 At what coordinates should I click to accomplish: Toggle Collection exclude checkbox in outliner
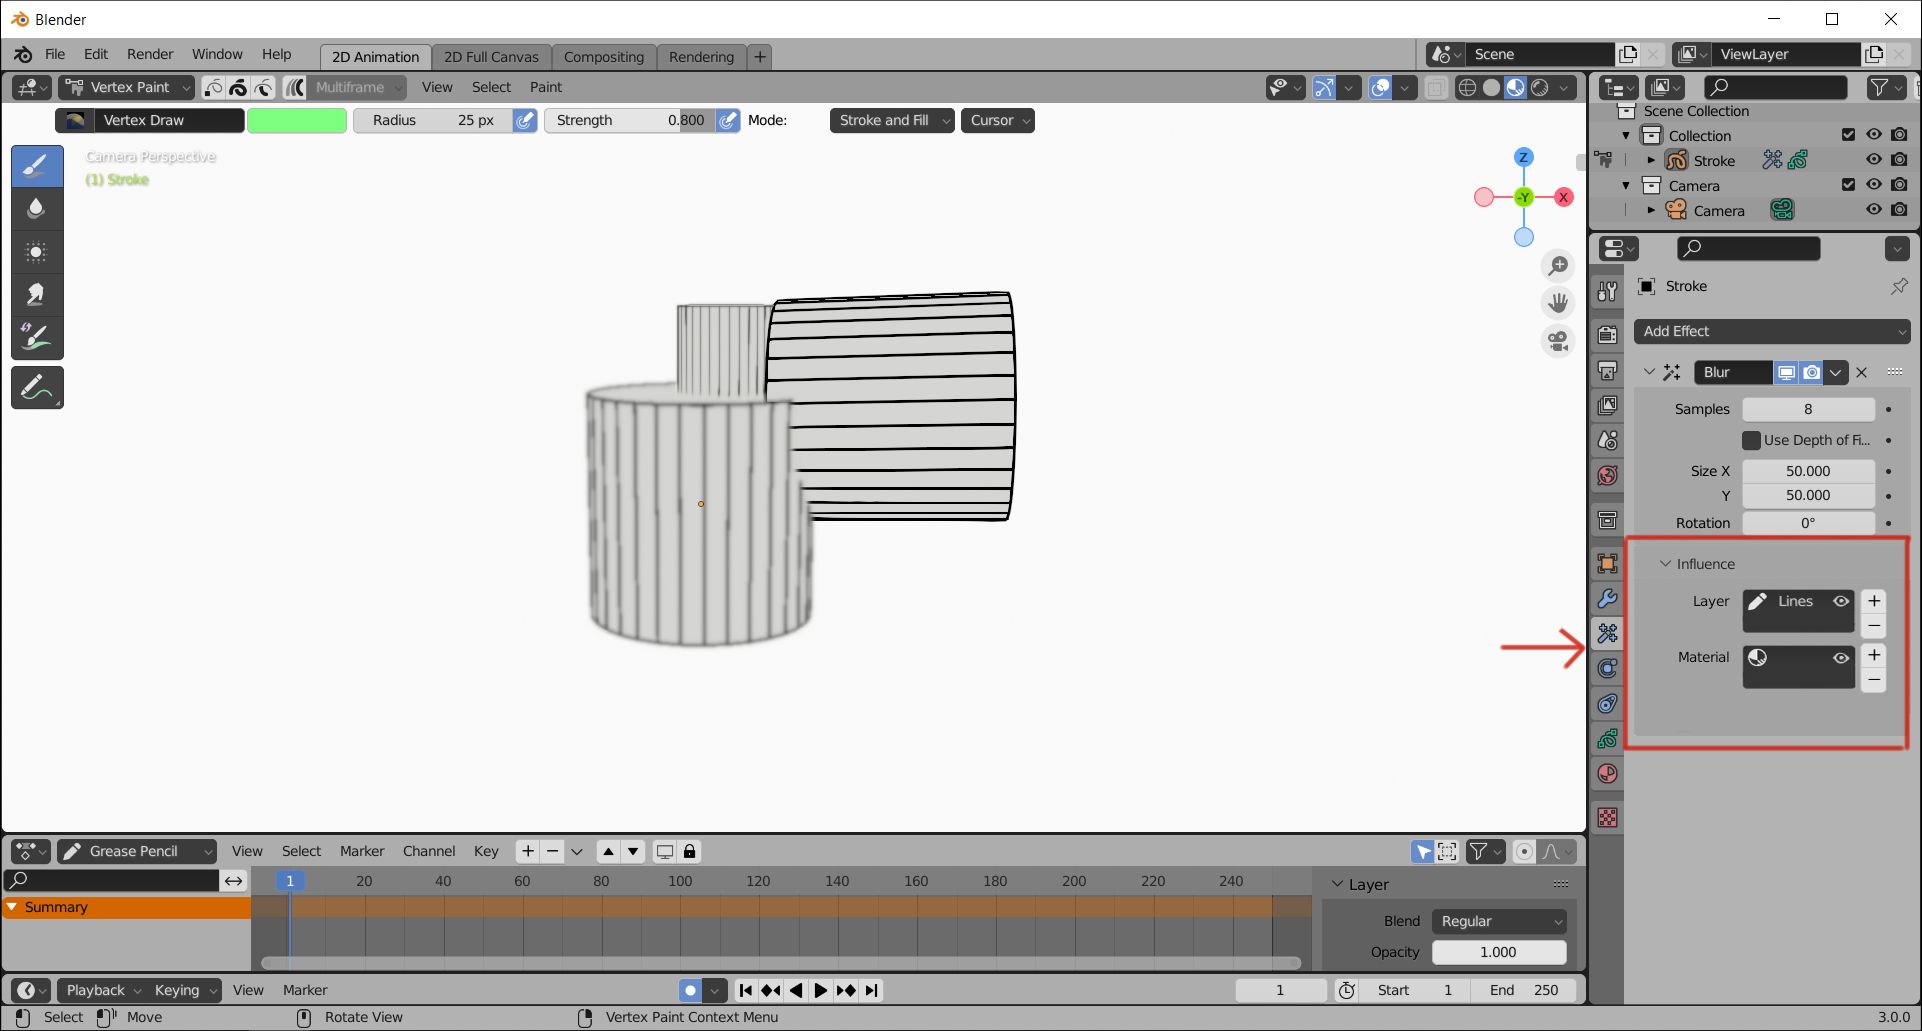click(x=1848, y=135)
